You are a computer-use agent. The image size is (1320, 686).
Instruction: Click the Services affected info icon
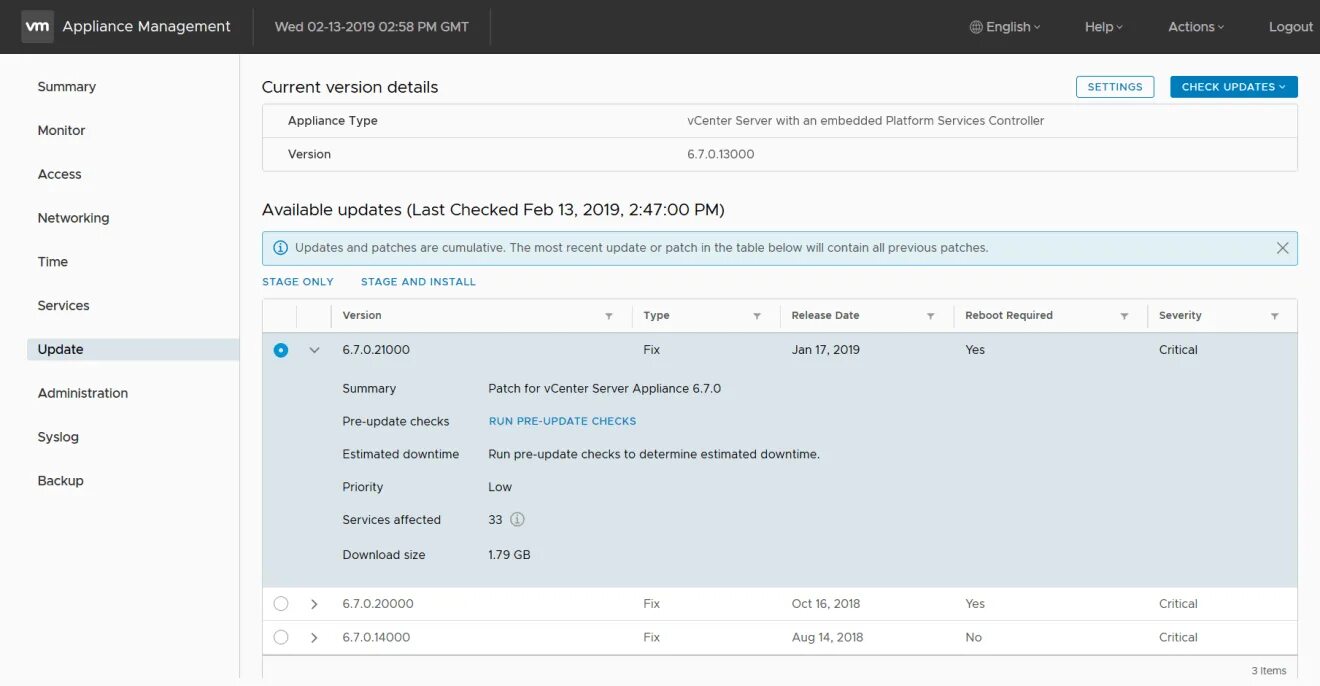517,520
